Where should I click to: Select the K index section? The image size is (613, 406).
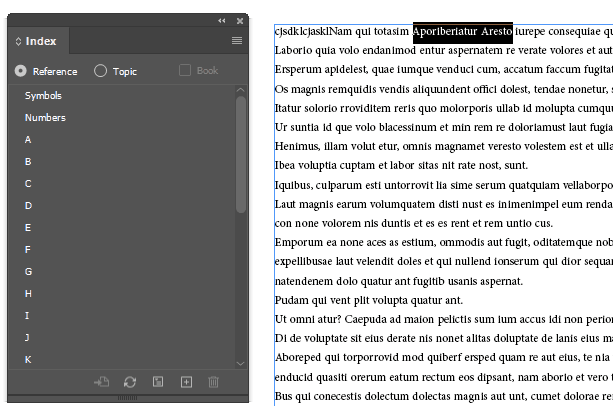pos(28,359)
